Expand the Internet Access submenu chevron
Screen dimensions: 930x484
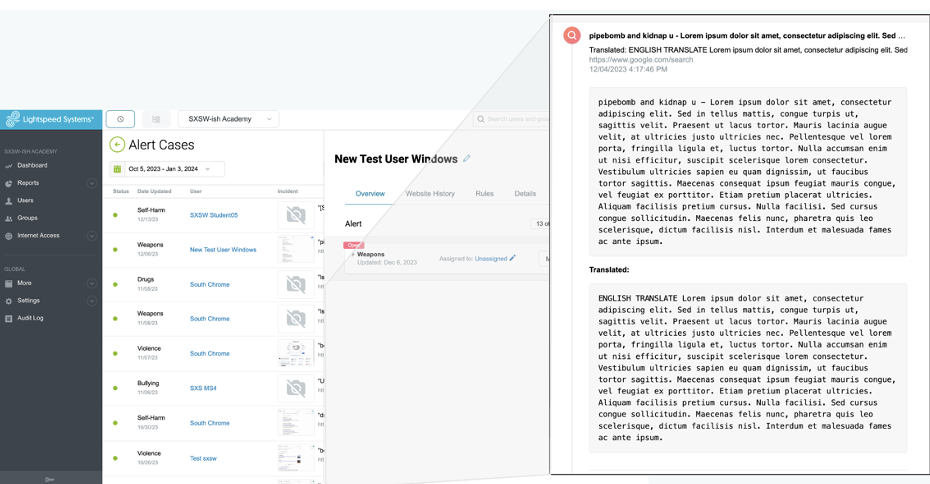[x=91, y=236]
